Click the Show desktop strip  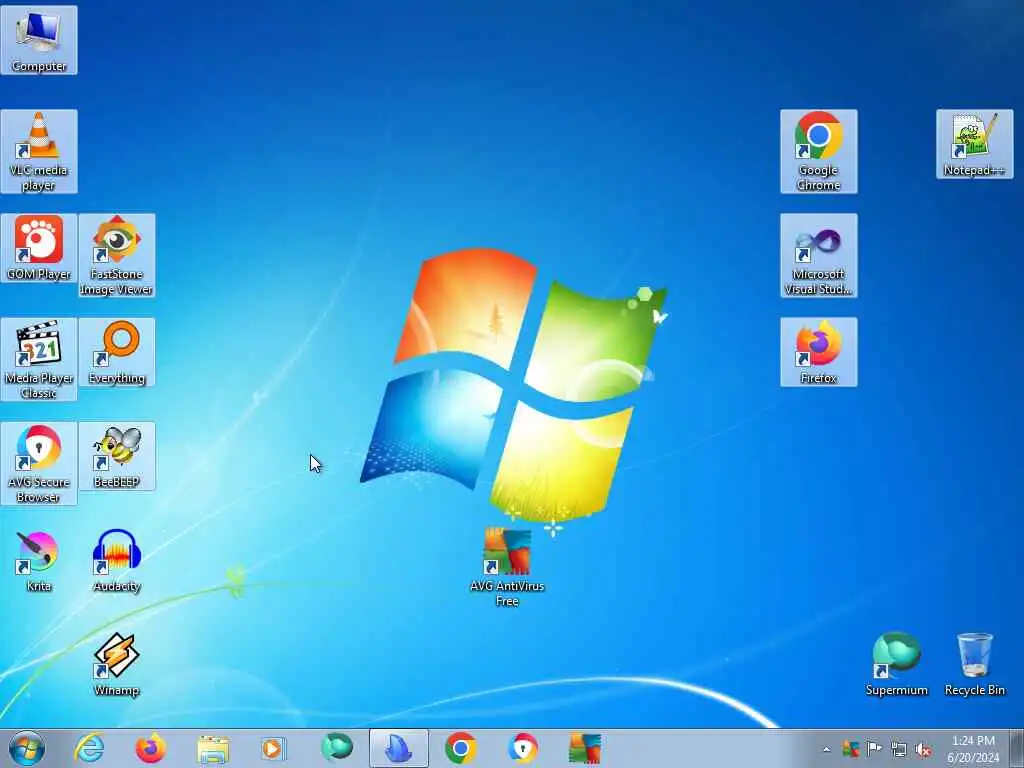[1017, 748]
